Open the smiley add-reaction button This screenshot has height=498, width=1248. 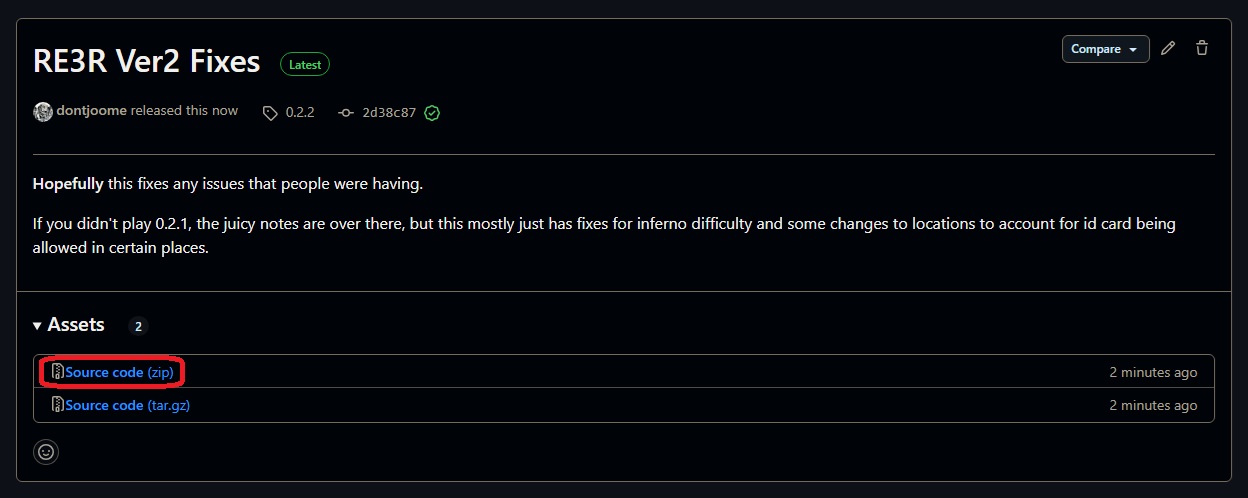click(x=46, y=451)
